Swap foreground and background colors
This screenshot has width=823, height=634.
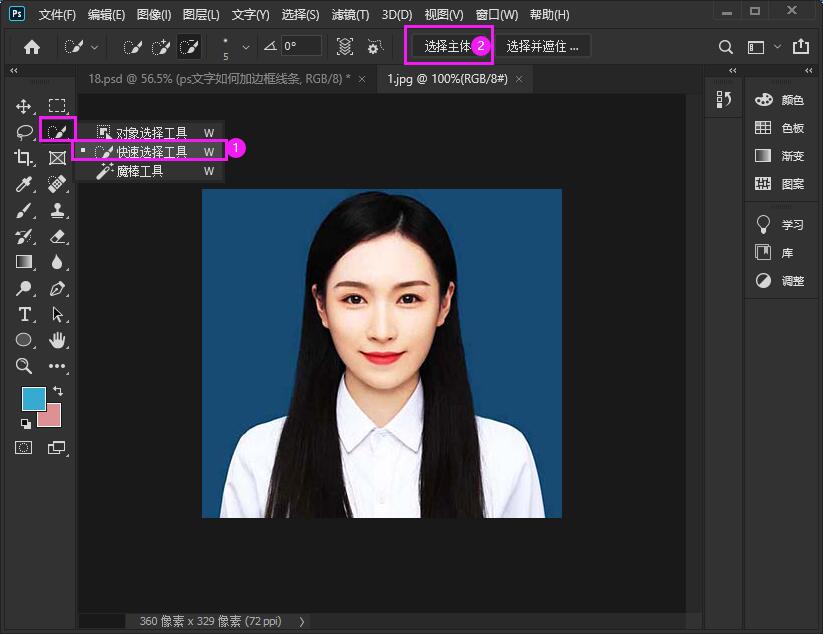pyautogui.click(x=58, y=391)
